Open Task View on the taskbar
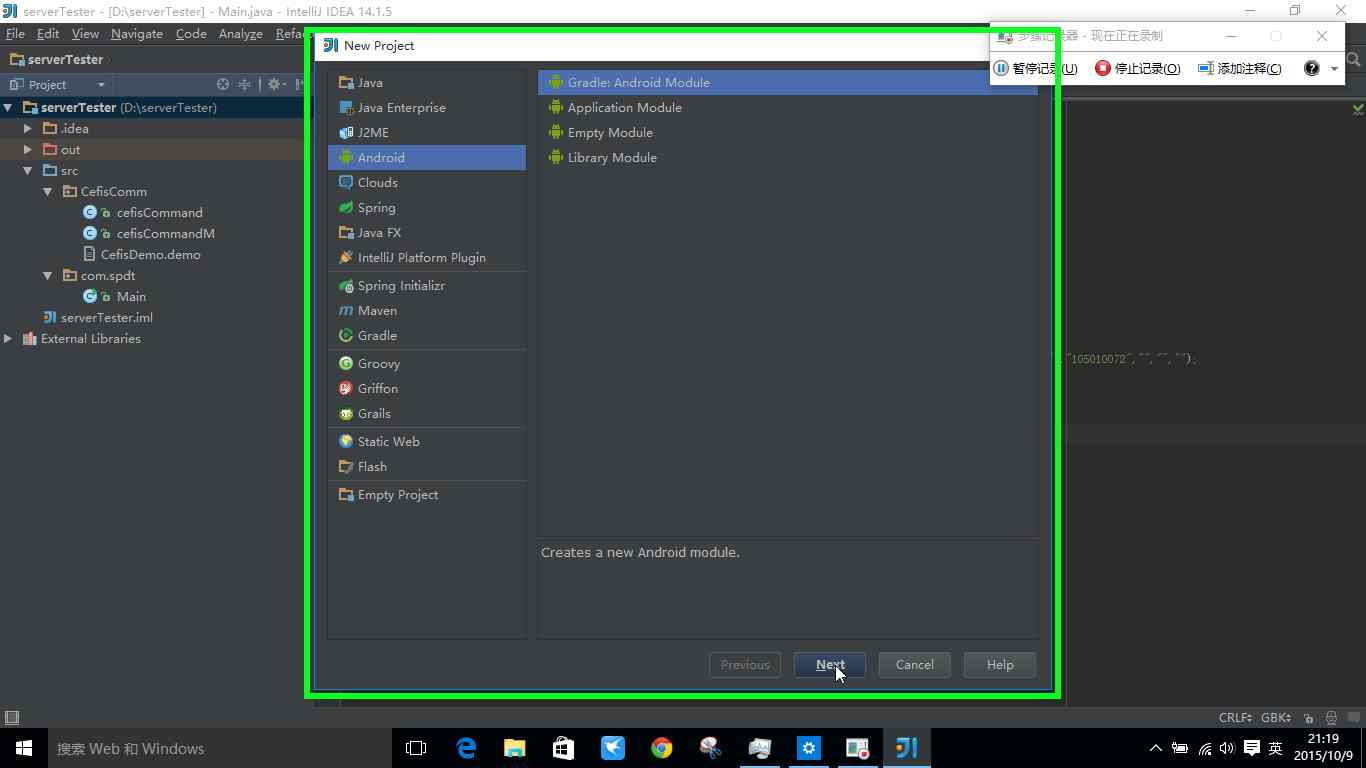This screenshot has height=768, width=1366. click(416, 748)
